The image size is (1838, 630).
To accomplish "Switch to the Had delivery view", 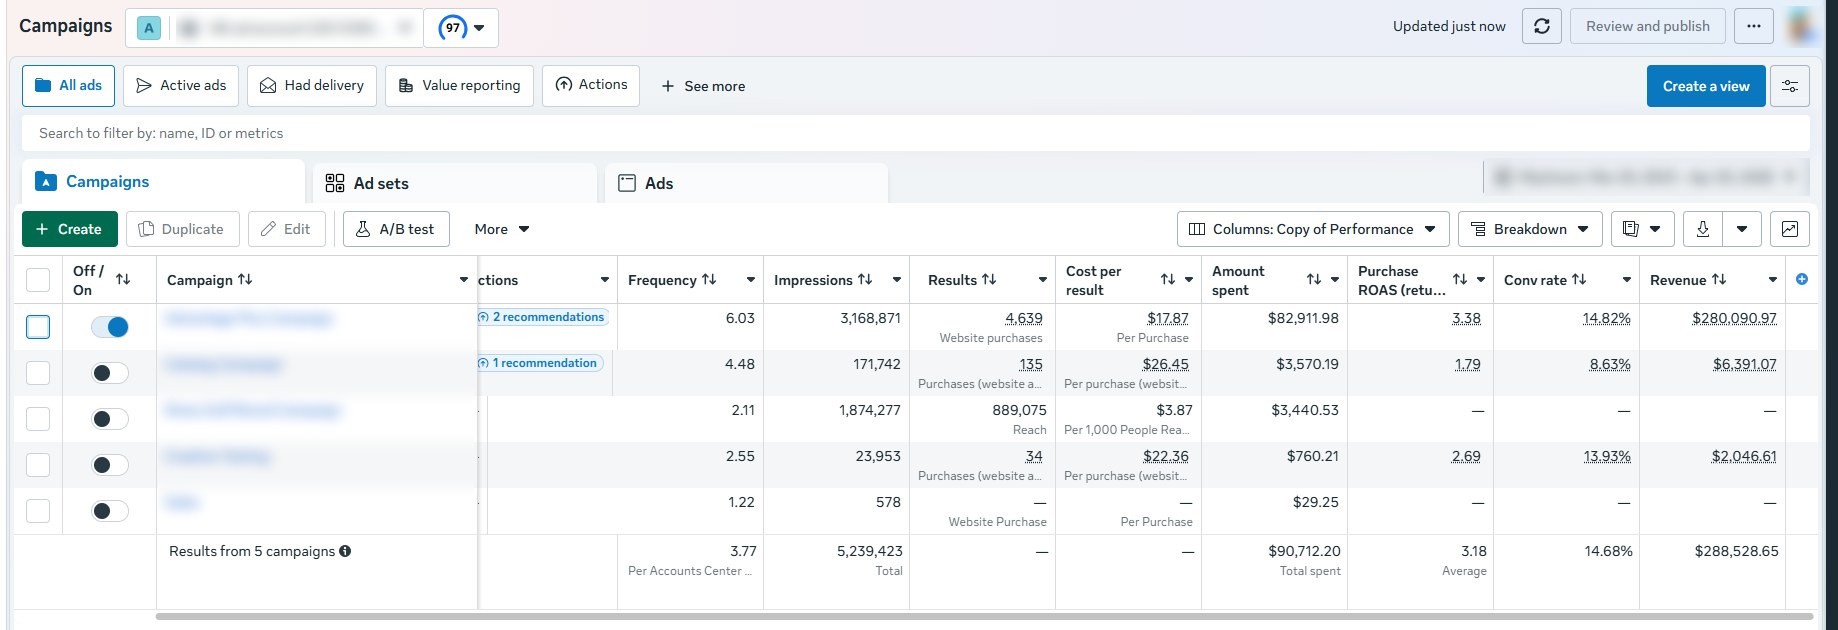I will pos(312,86).
